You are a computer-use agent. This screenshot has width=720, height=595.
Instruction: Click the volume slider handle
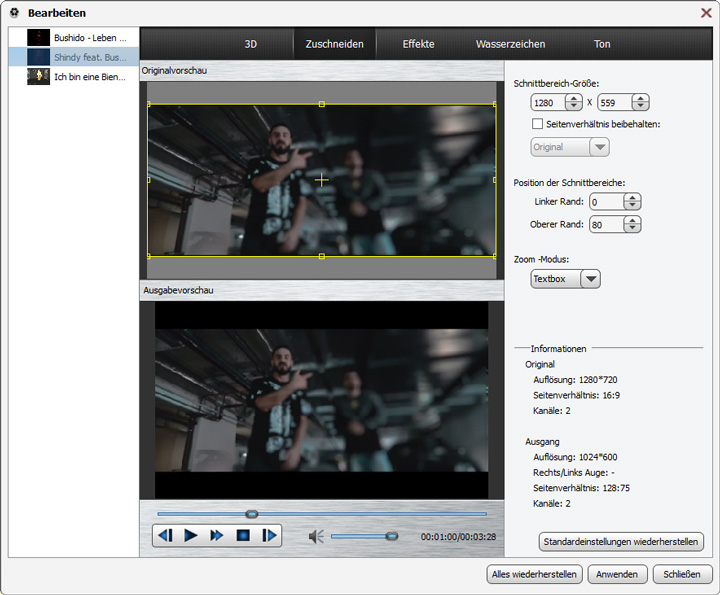coord(392,536)
